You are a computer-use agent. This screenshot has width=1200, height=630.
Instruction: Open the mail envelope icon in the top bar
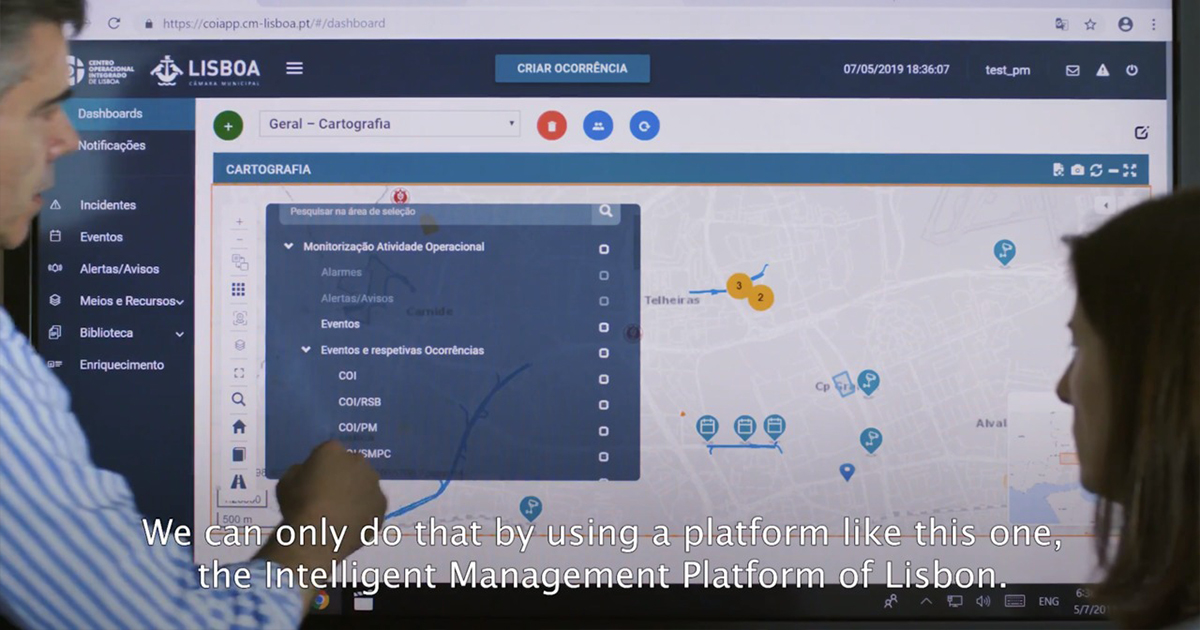pos(1071,70)
